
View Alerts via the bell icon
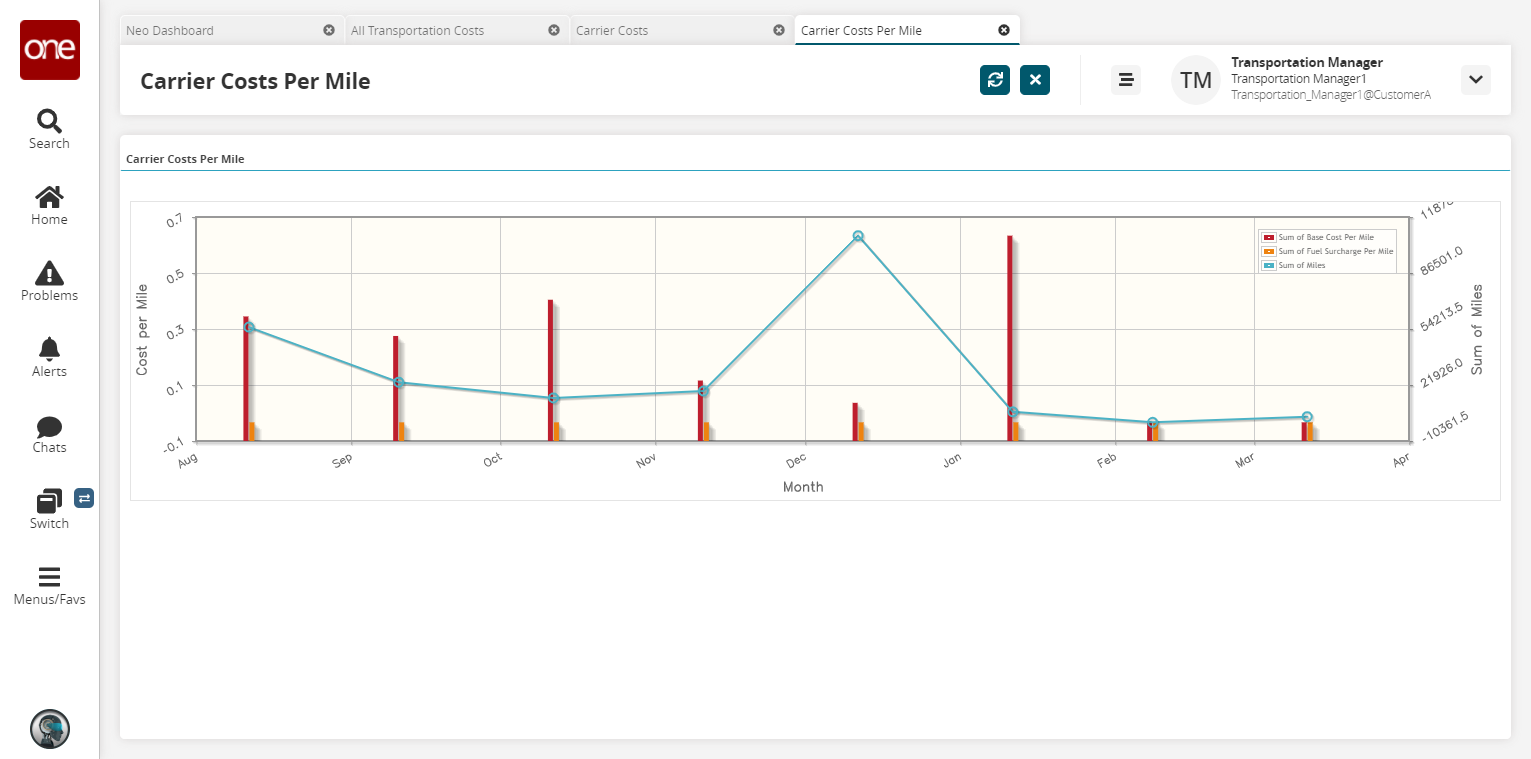(49, 357)
